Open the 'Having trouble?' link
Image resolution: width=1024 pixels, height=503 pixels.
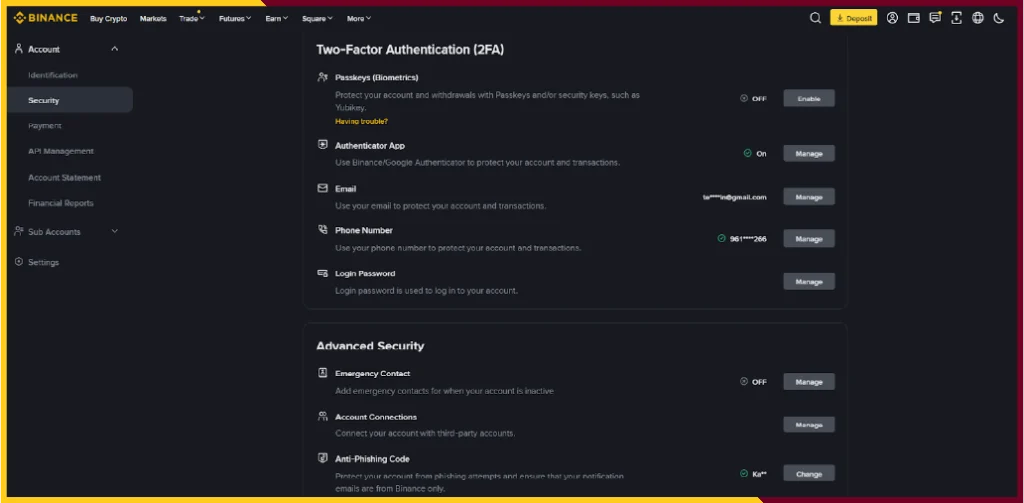(361, 121)
